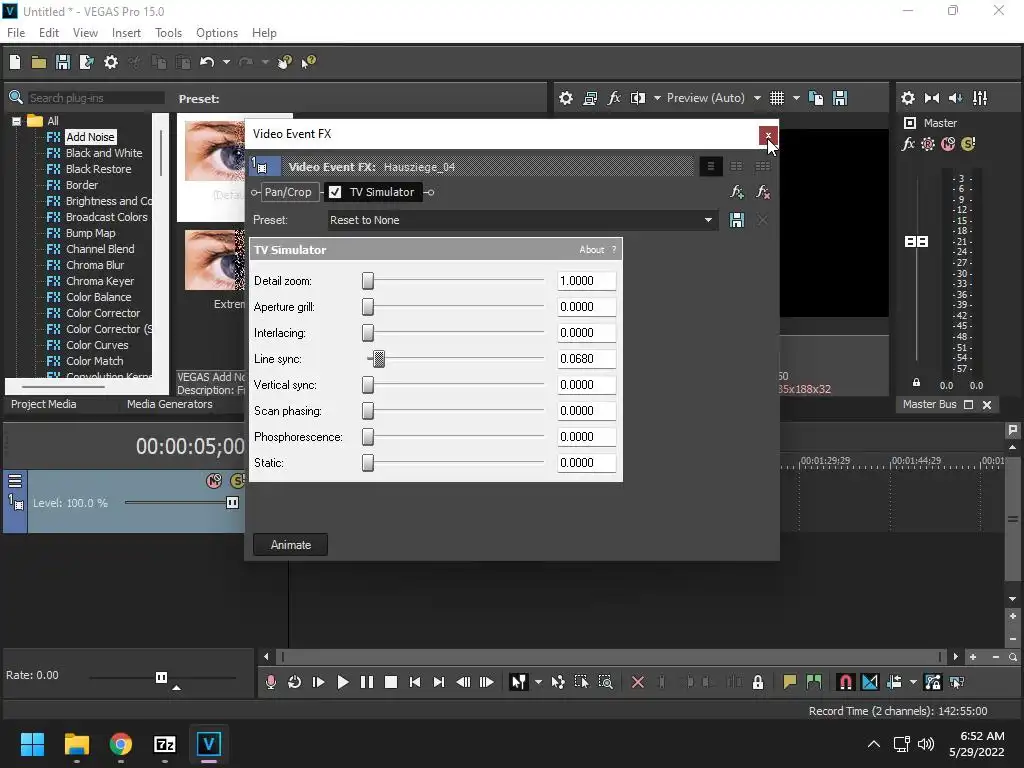The height and width of the screenshot is (768, 1024).
Task: Open Windows Start menu
Action: [x=32, y=744]
